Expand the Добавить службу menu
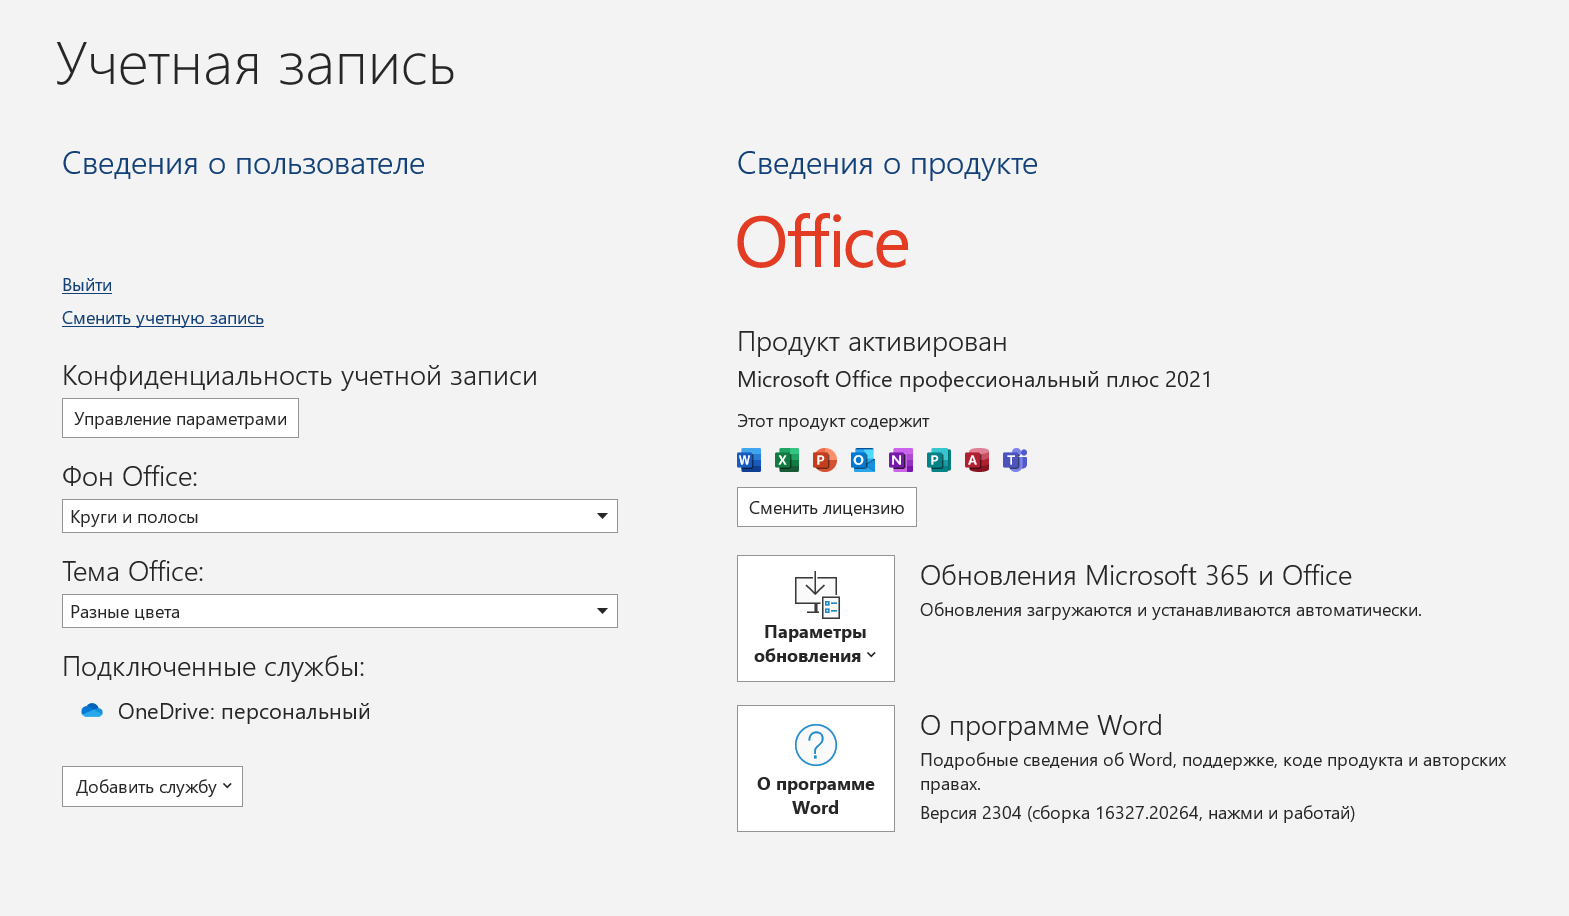 click(152, 787)
